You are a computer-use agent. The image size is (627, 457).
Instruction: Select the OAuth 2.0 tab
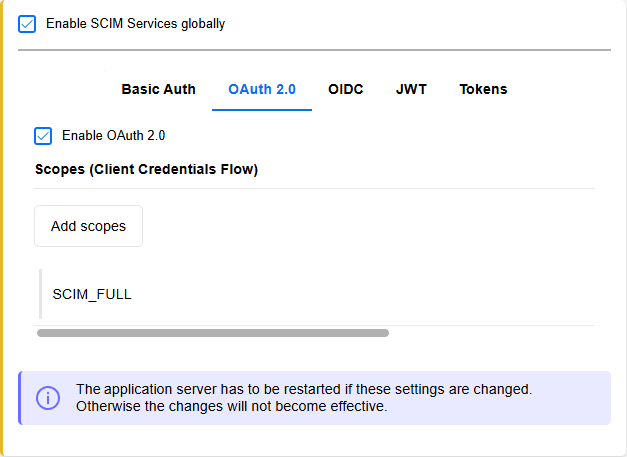point(262,89)
